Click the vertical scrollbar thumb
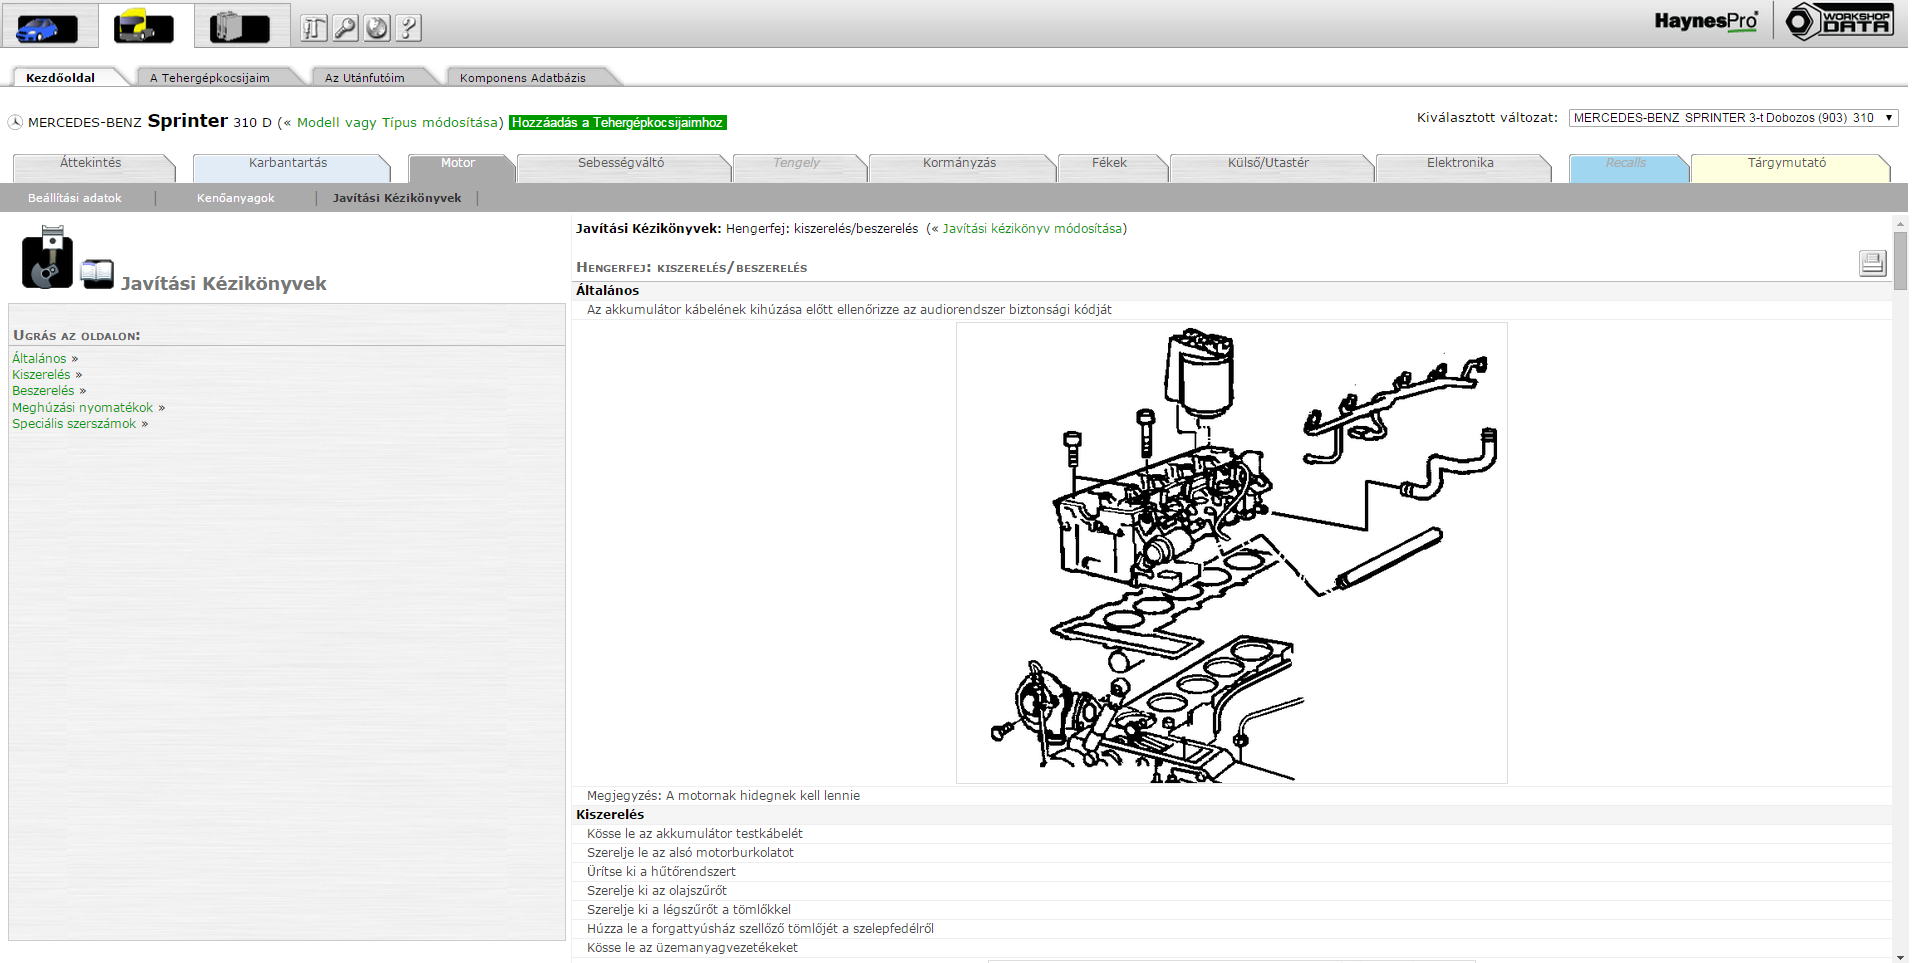1915x963 pixels. (x=1900, y=260)
